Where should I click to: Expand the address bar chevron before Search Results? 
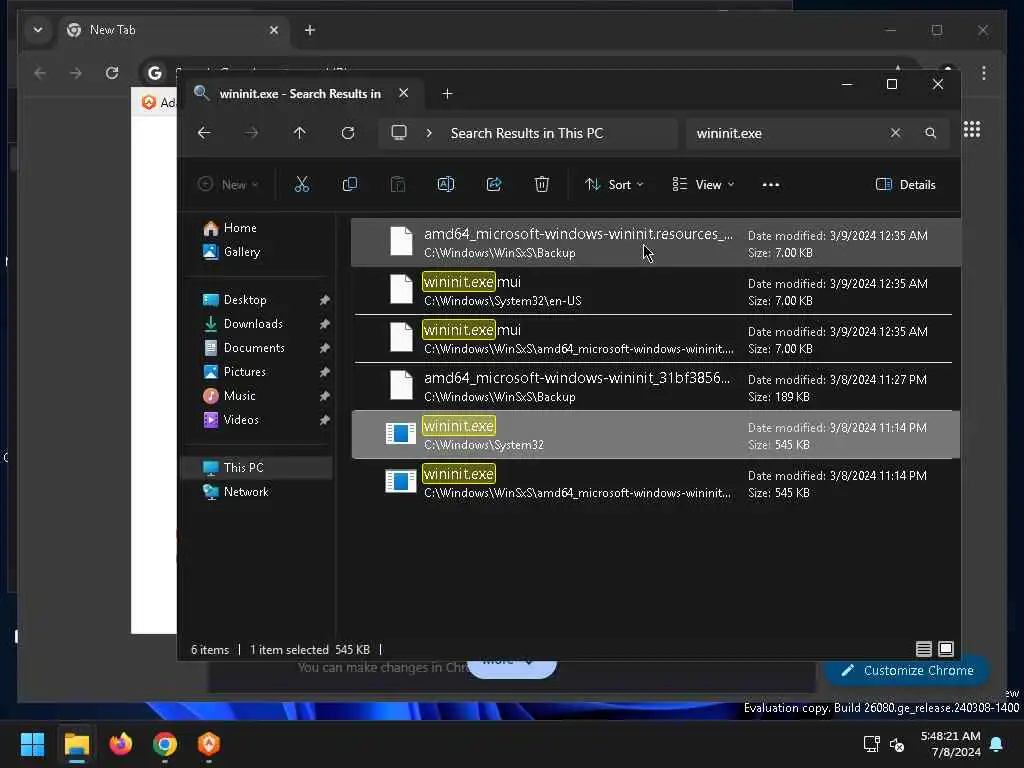(x=429, y=133)
